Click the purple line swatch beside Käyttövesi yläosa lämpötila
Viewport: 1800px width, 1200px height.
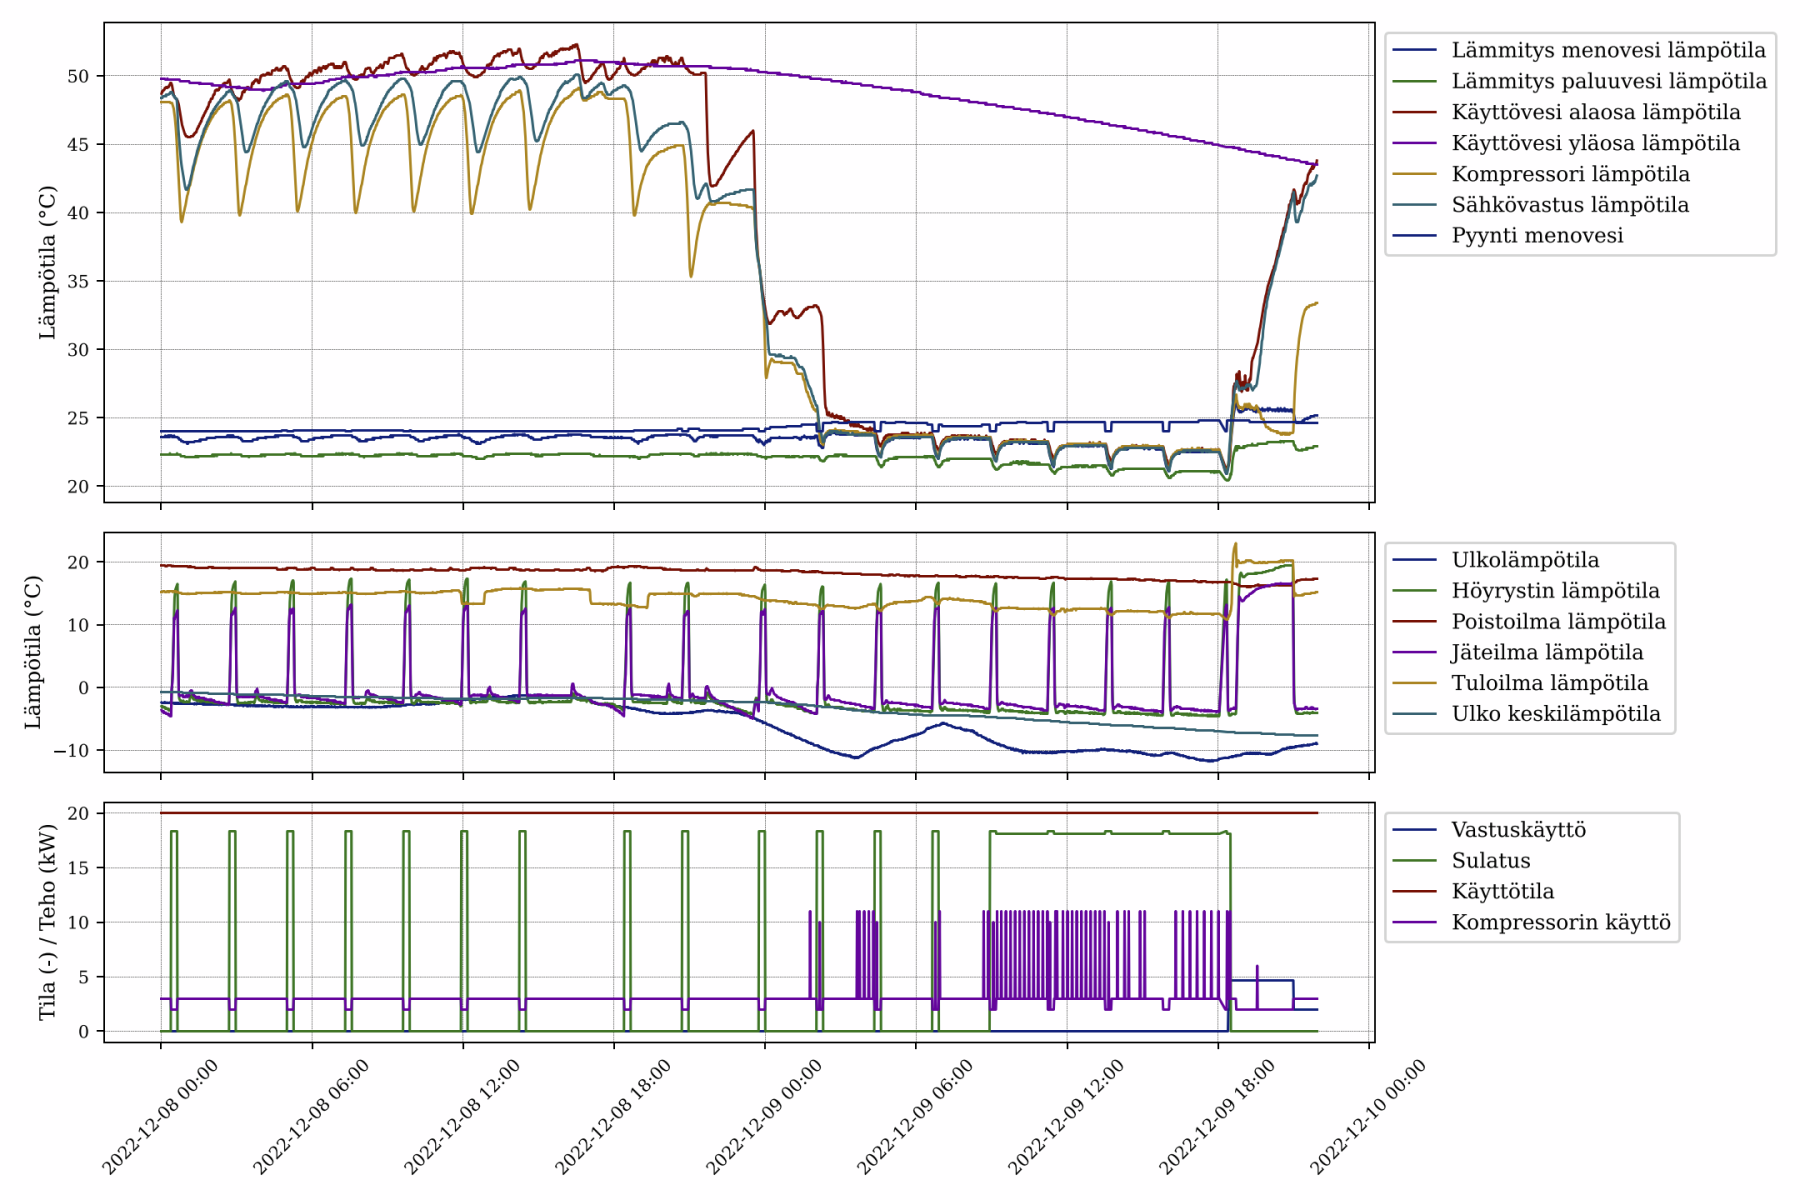tap(1415, 143)
